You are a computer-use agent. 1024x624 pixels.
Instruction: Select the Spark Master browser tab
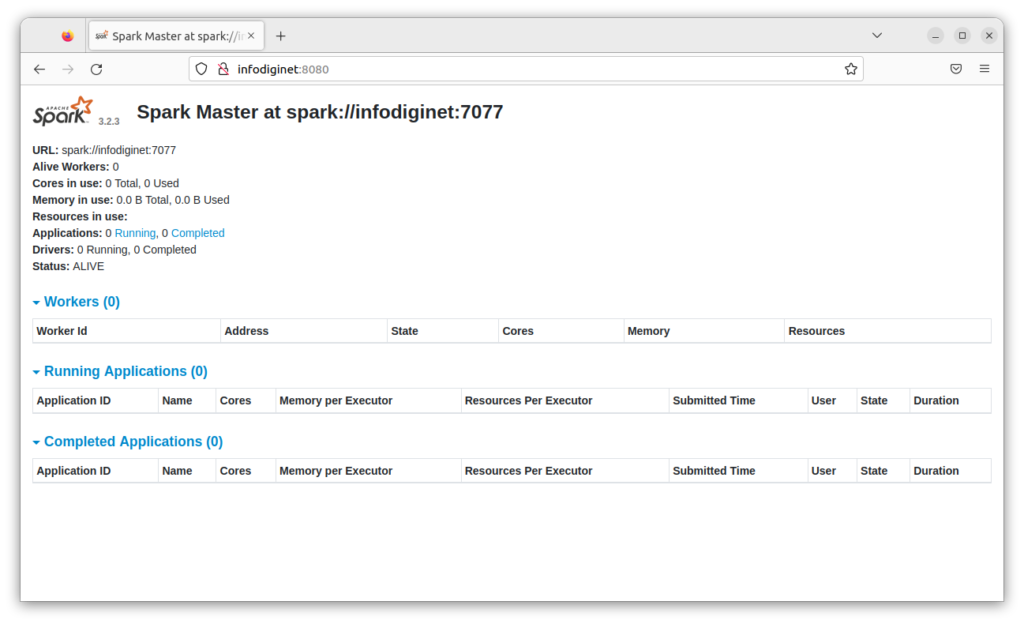click(176, 36)
